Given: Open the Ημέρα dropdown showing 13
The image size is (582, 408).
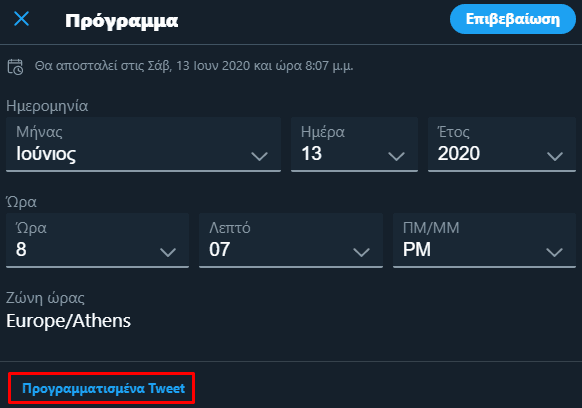Looking at the screenshot, I should 354,144.
